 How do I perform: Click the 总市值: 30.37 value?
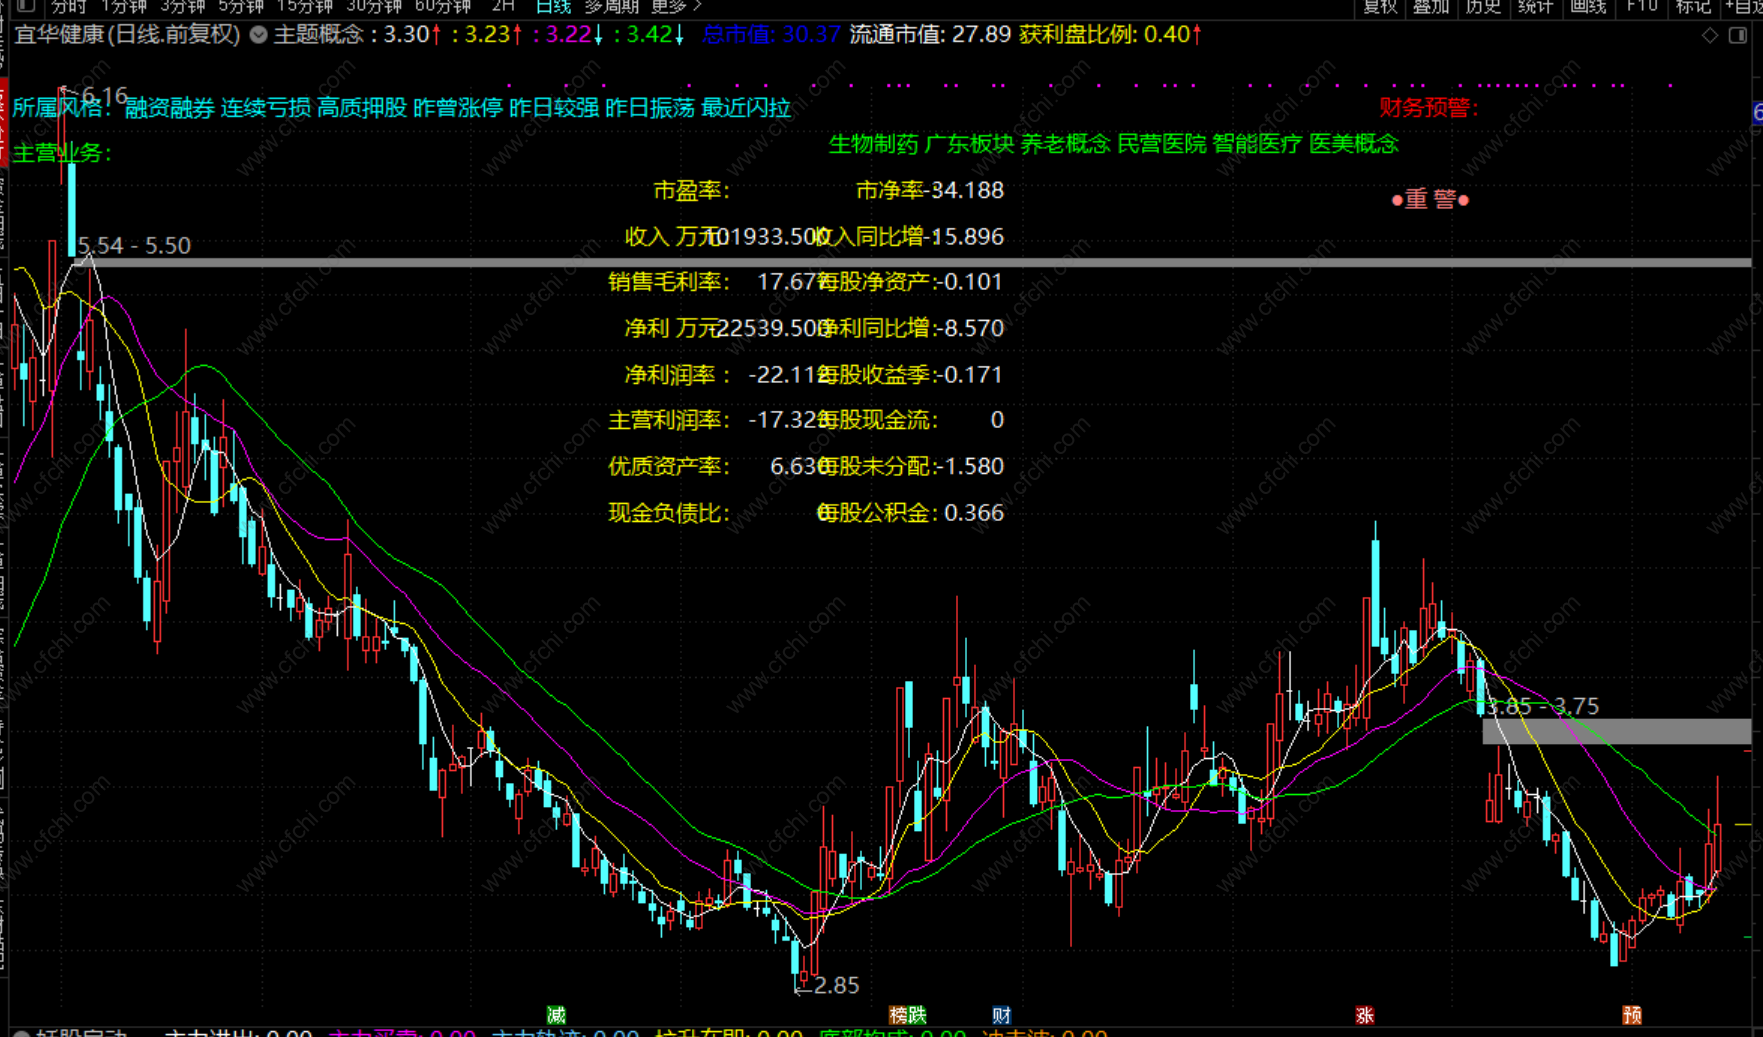[771, 35]
